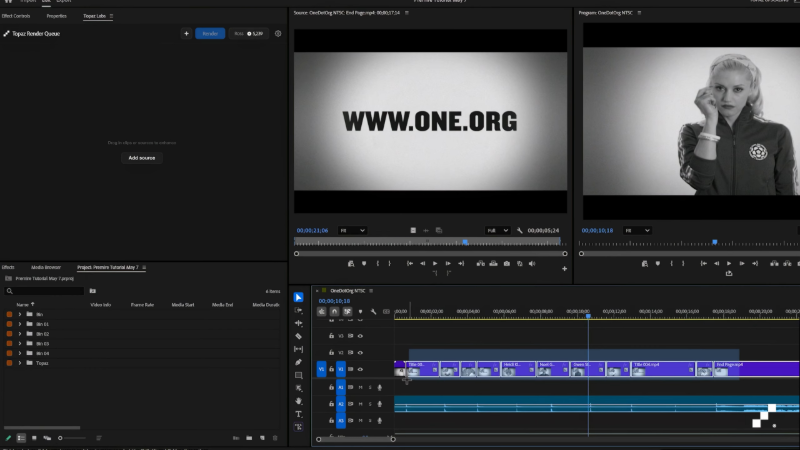This screenshot has width=800, height=450.
Task: Solo audio track A2
Action: (370, 404)
